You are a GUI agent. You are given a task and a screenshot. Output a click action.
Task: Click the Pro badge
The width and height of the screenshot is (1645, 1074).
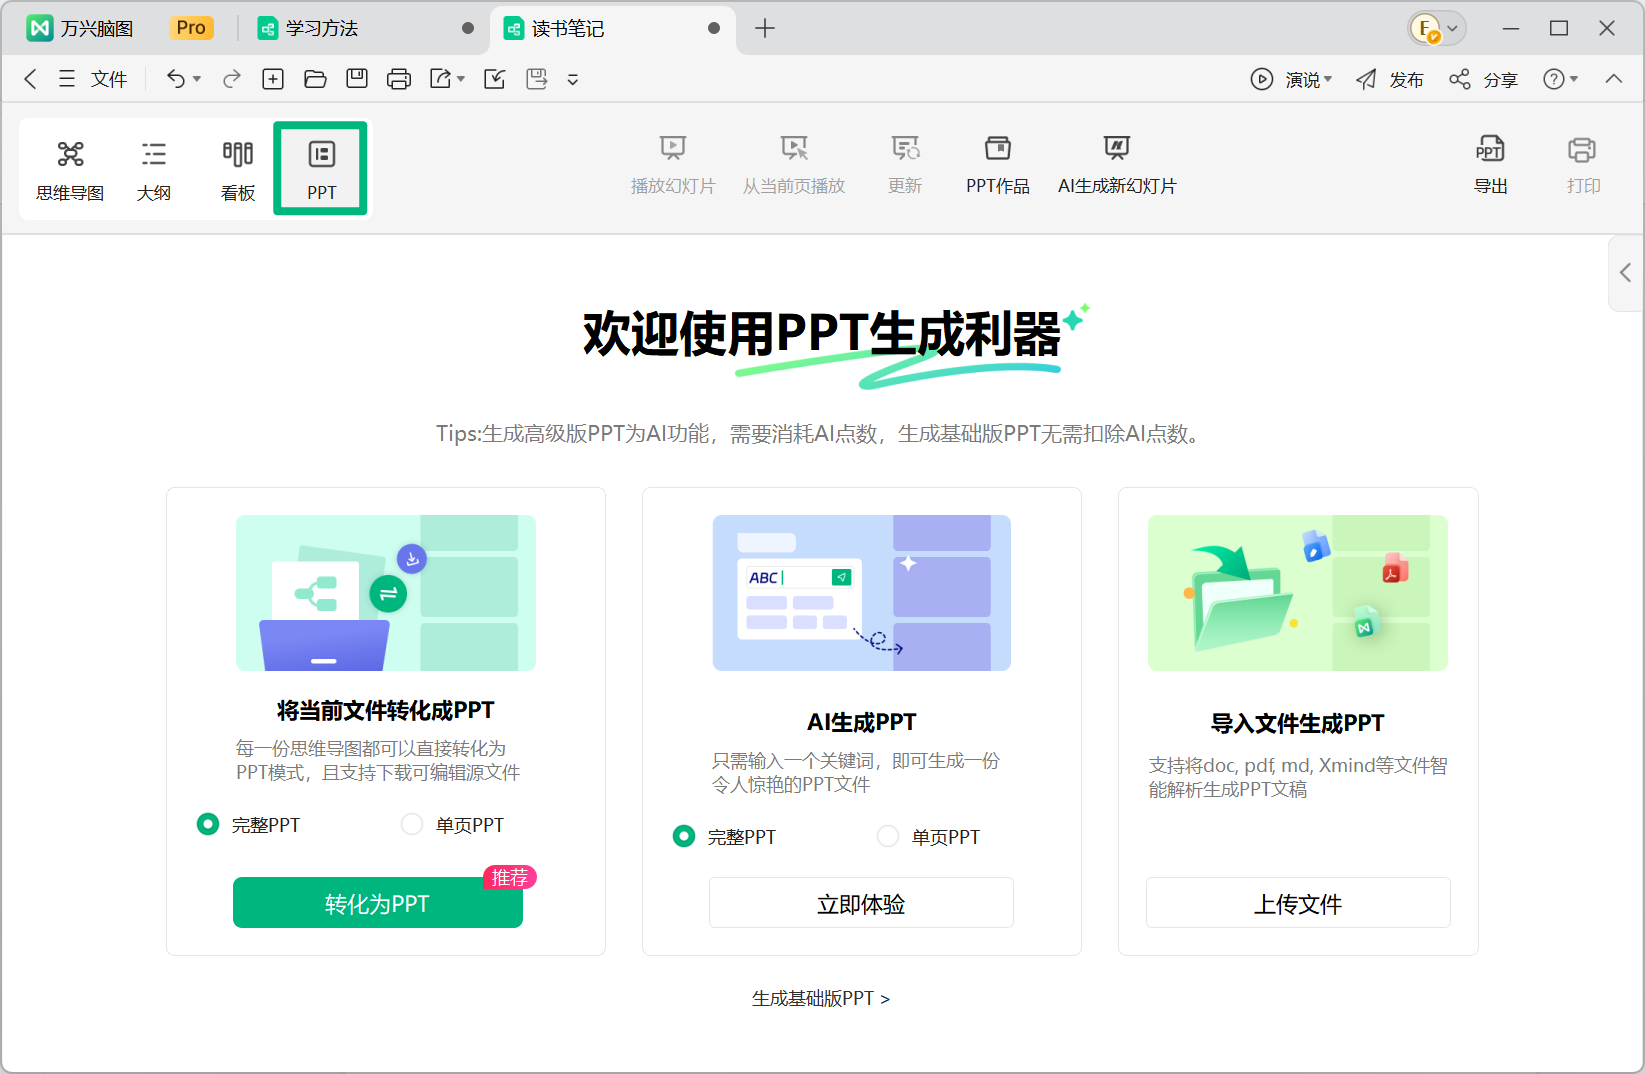190,28
